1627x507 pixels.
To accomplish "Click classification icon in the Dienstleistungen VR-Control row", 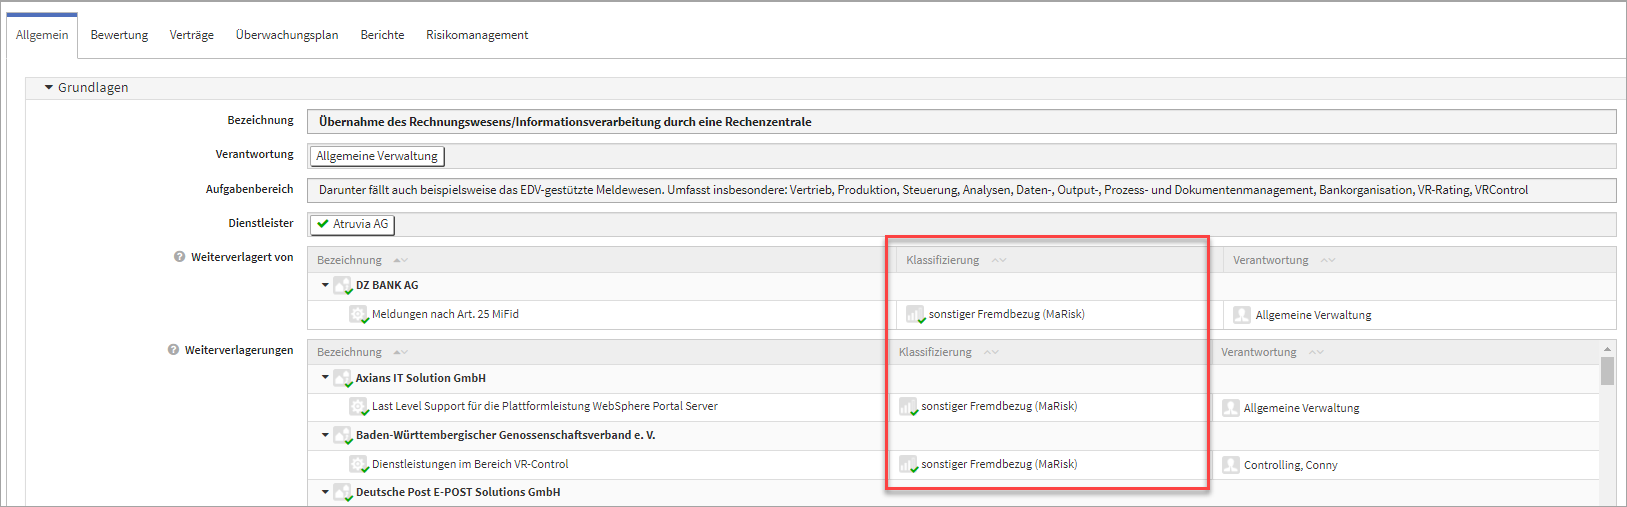I will pyautogui.click(x=908, y=465).
